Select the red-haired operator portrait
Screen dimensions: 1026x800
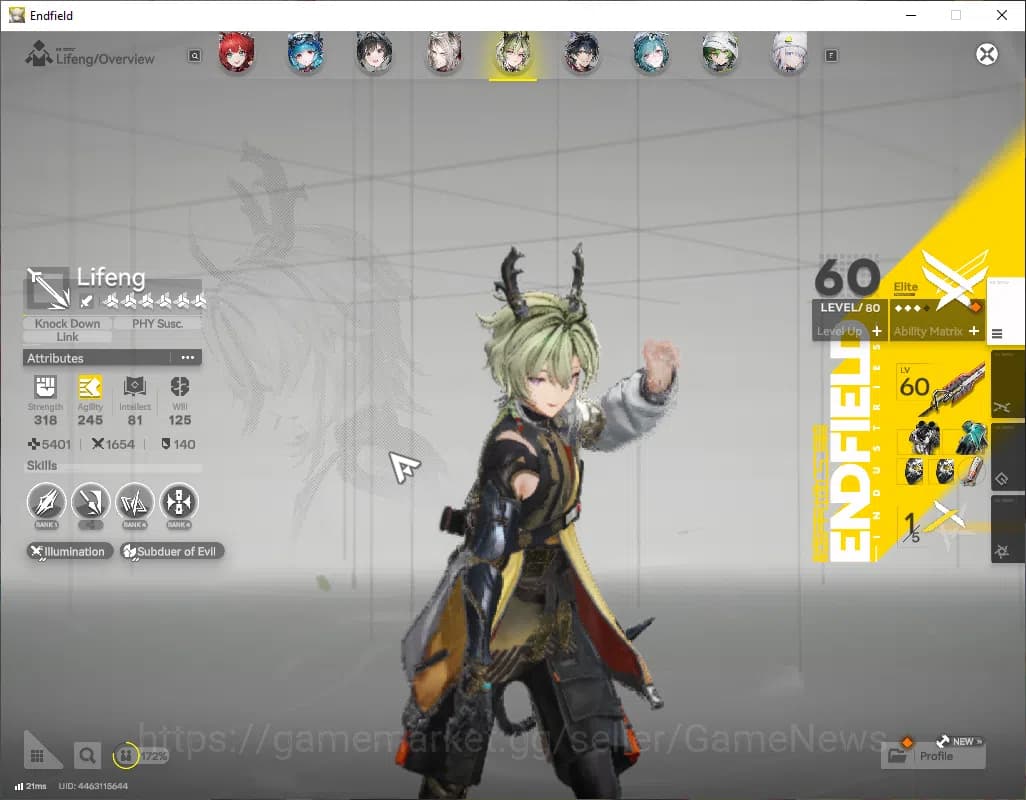pyautogui.click(x=236, y=52)
